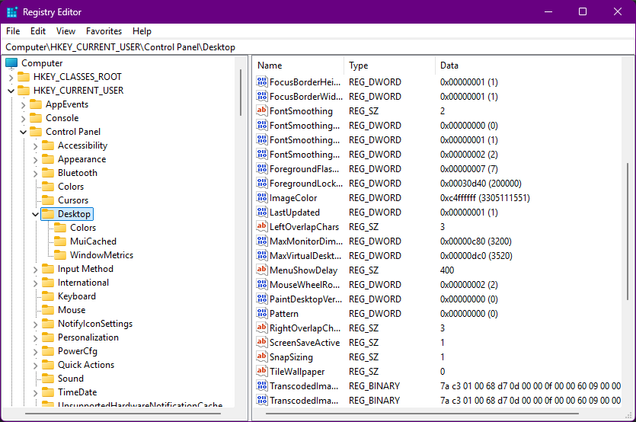Click the Registry Editor title bar app icon
This screenshot has height=422, width=636.
pyautogui.click(x=12, y=12)
